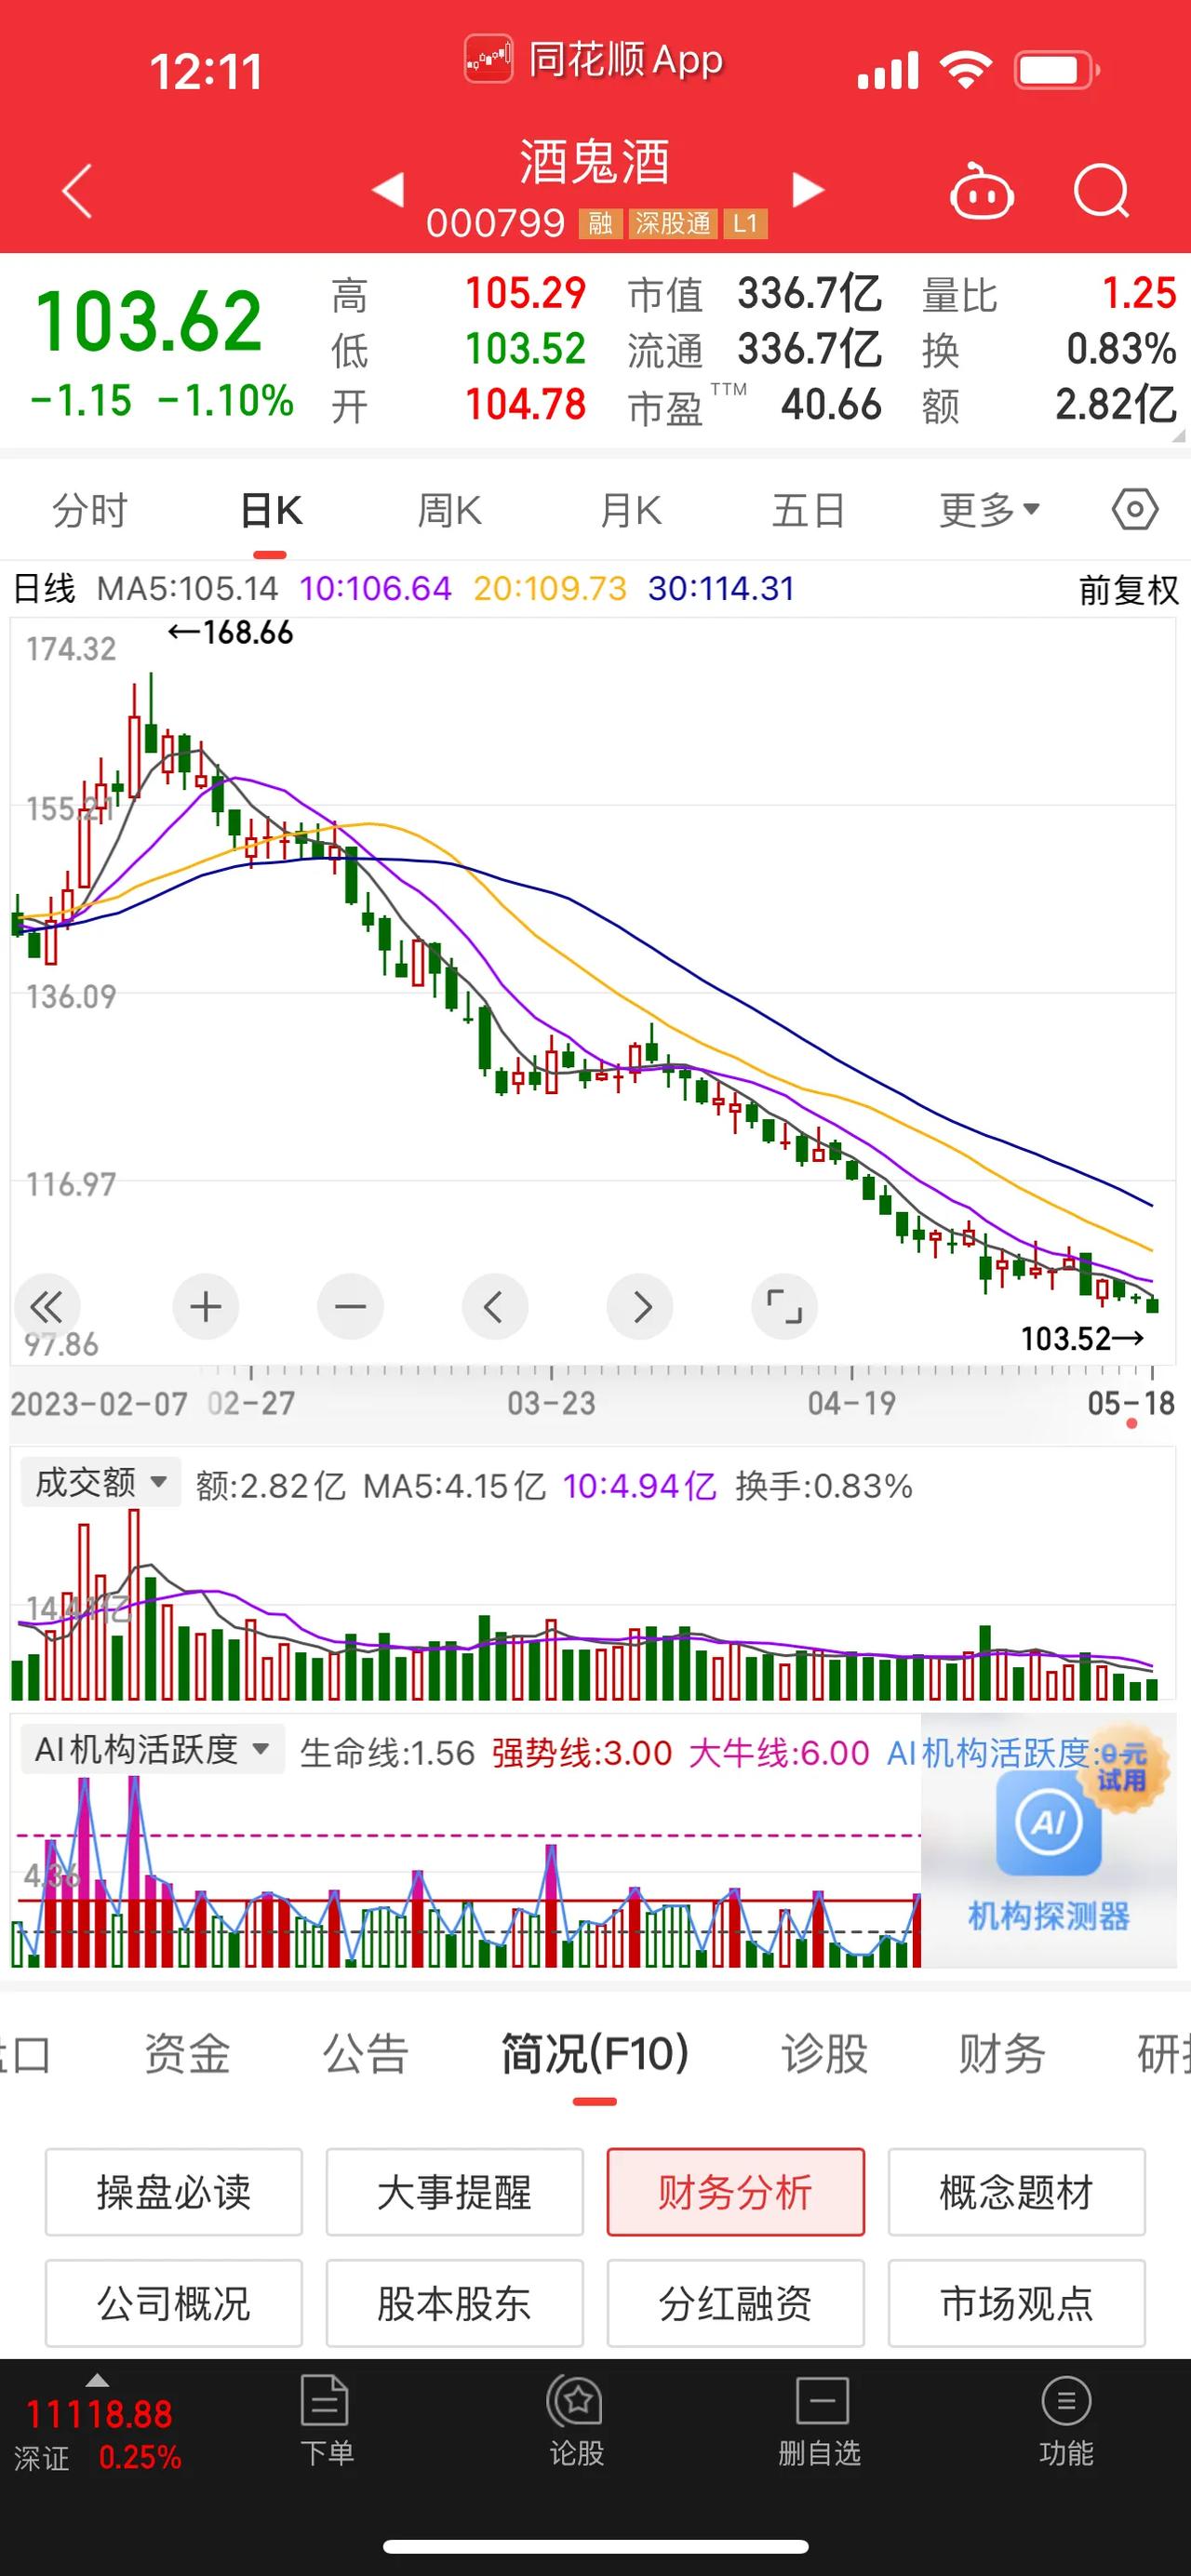The width and height of the screenshot is (1191, 2576).
Task: Tap the stock name 酒鬼酒
Action: (x=595, y=162)
